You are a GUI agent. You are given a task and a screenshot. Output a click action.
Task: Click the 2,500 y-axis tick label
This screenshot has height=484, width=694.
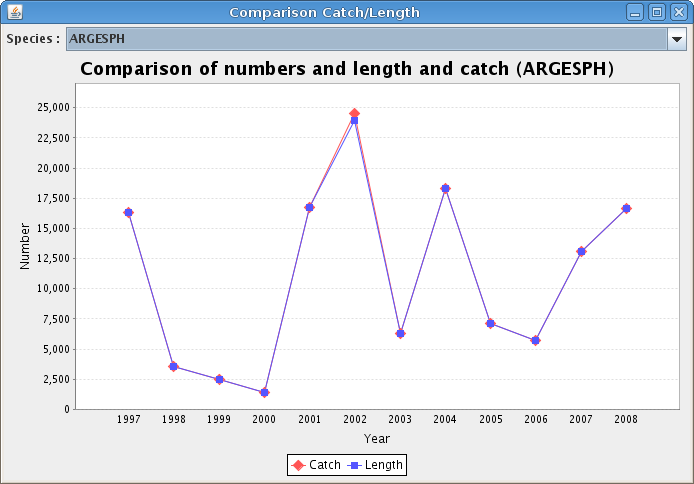point(57,379)
